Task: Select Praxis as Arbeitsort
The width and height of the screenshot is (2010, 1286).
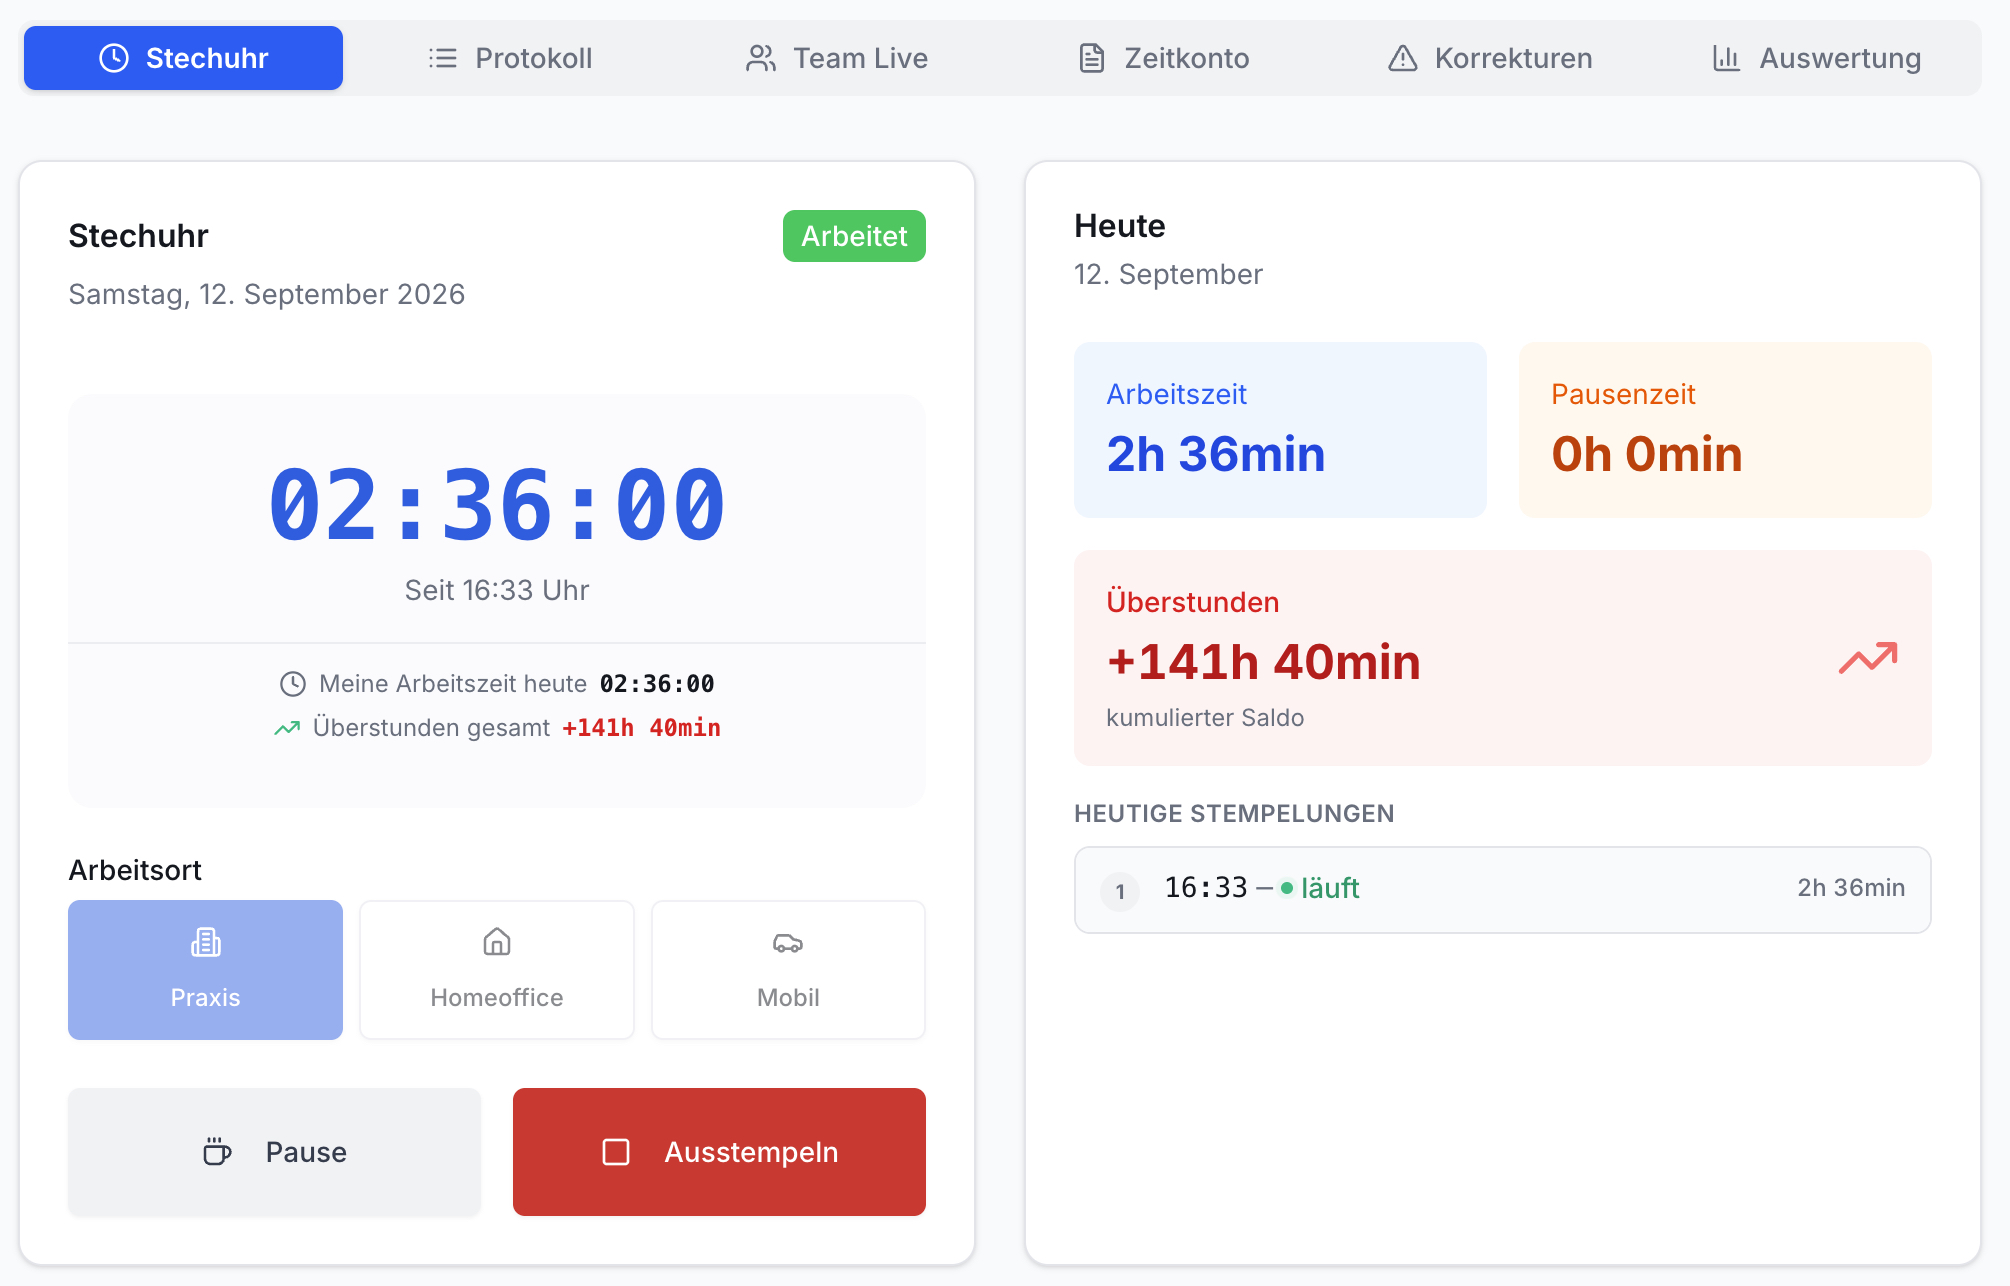Action: tap(205, 970)
